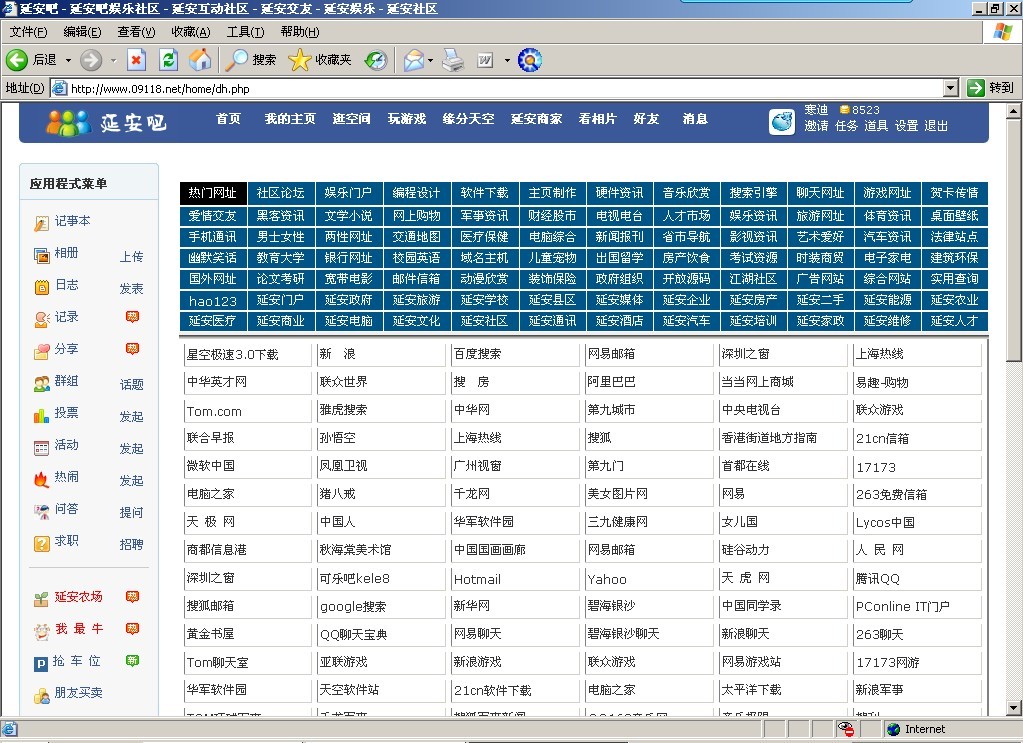
Task: Select the 延安人才 category tab
Action: click(954, 321)
